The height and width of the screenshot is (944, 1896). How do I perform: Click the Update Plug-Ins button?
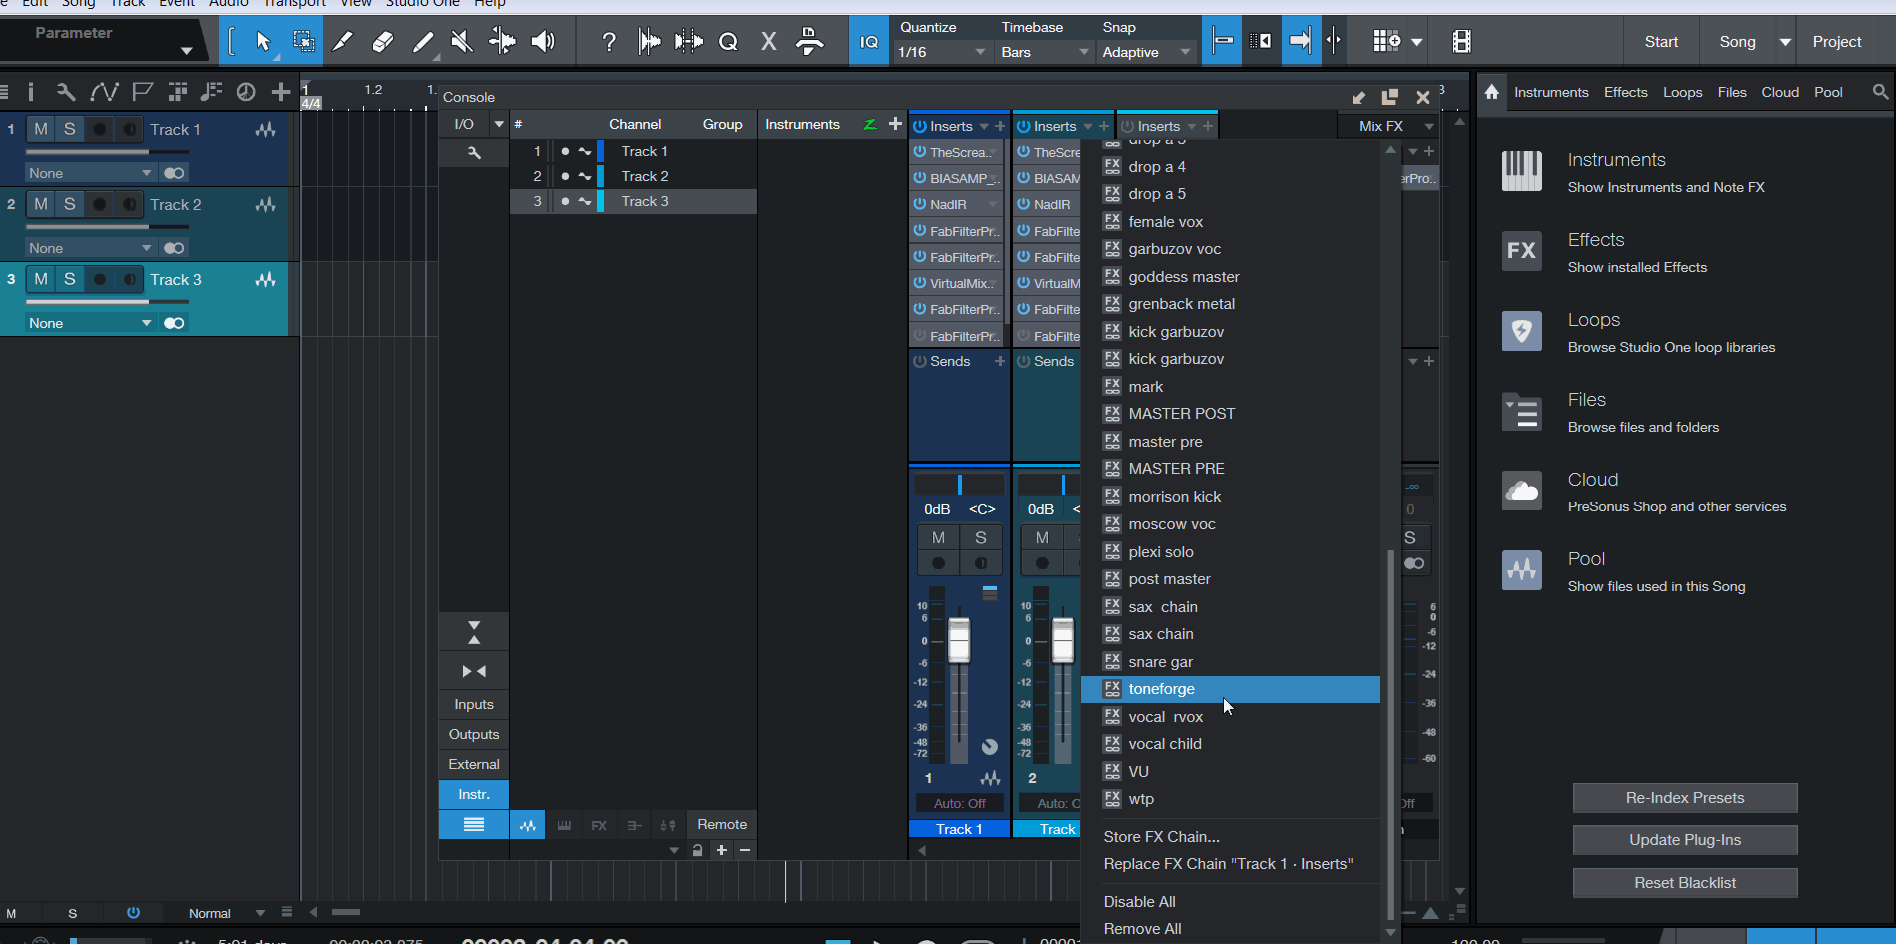point(1684,840)
